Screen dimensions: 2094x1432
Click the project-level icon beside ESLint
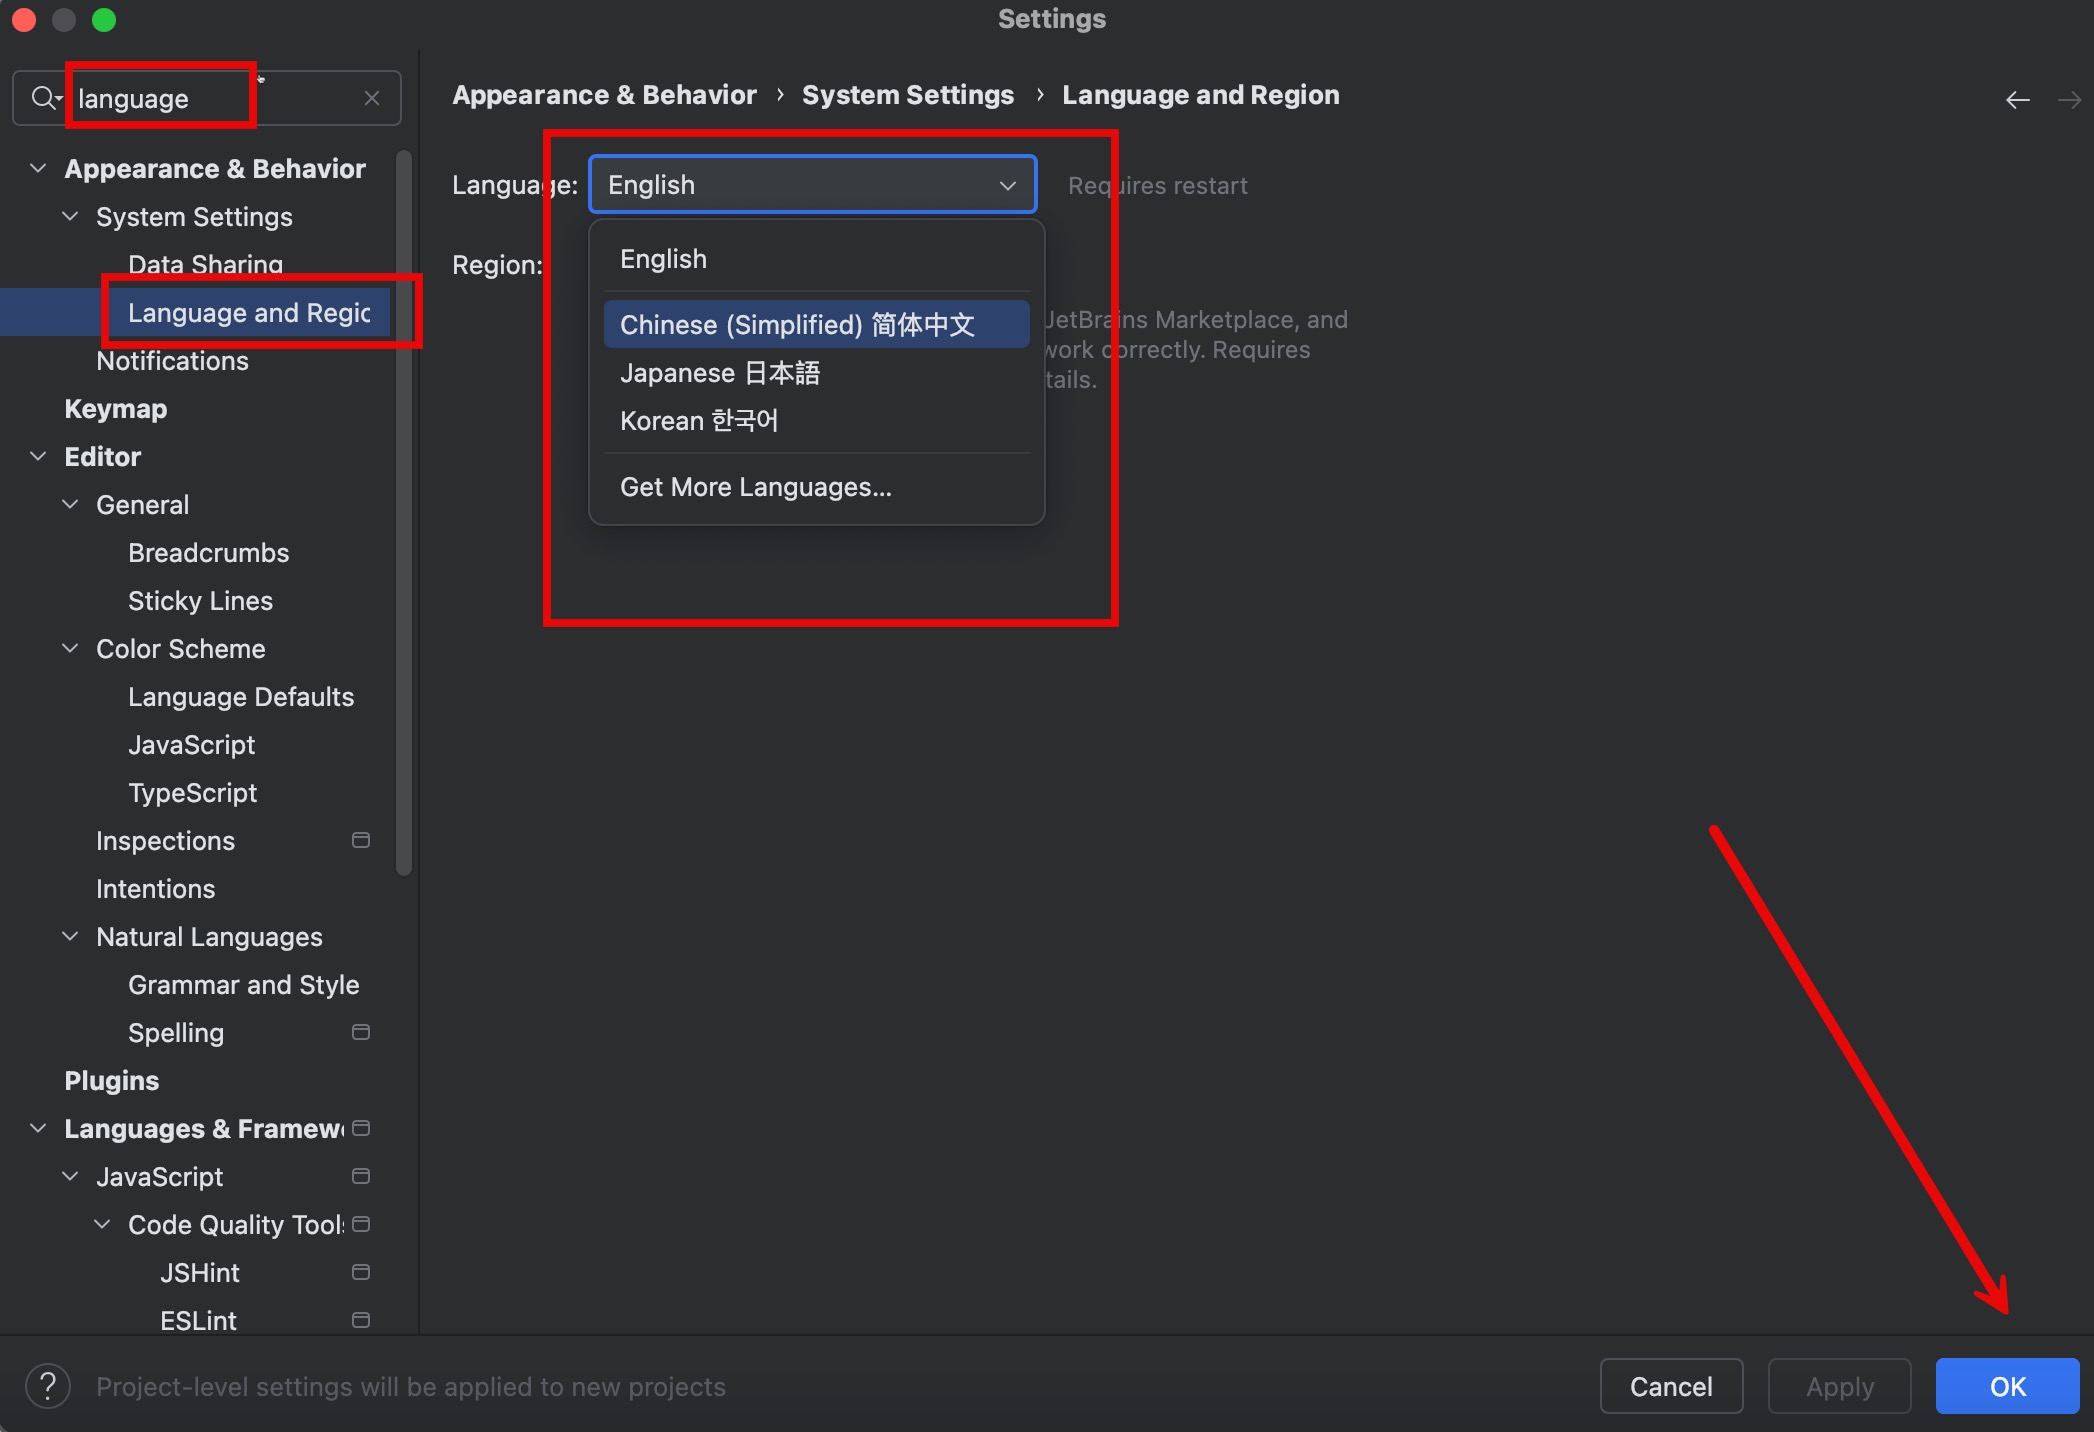(361, 1320)
